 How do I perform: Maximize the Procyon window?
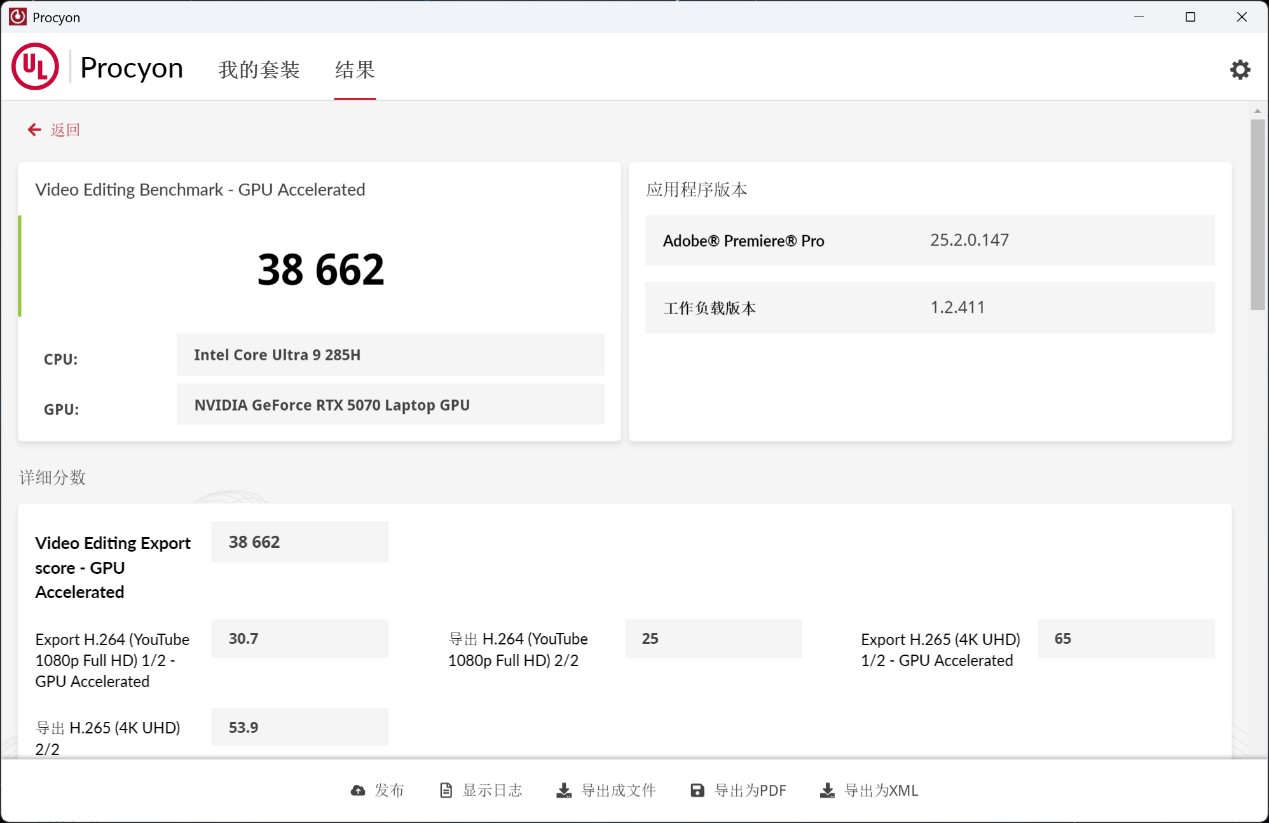tap(1190, 17)
